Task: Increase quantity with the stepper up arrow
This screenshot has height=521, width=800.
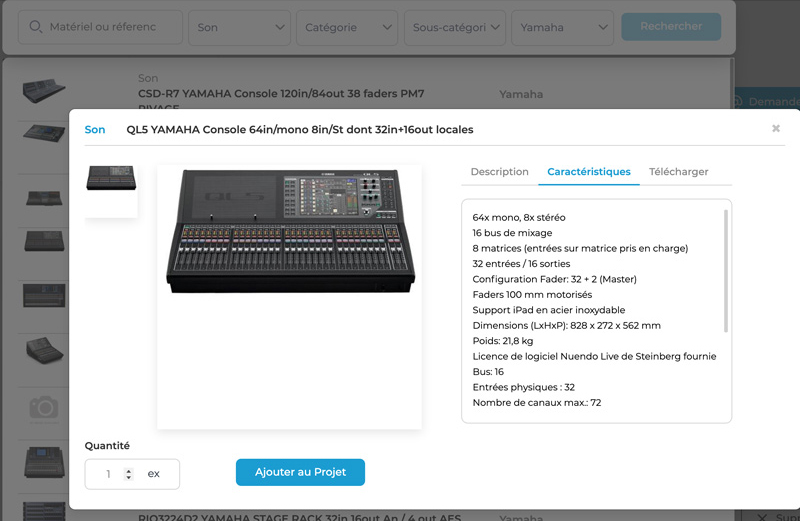Action: point(129,470)
